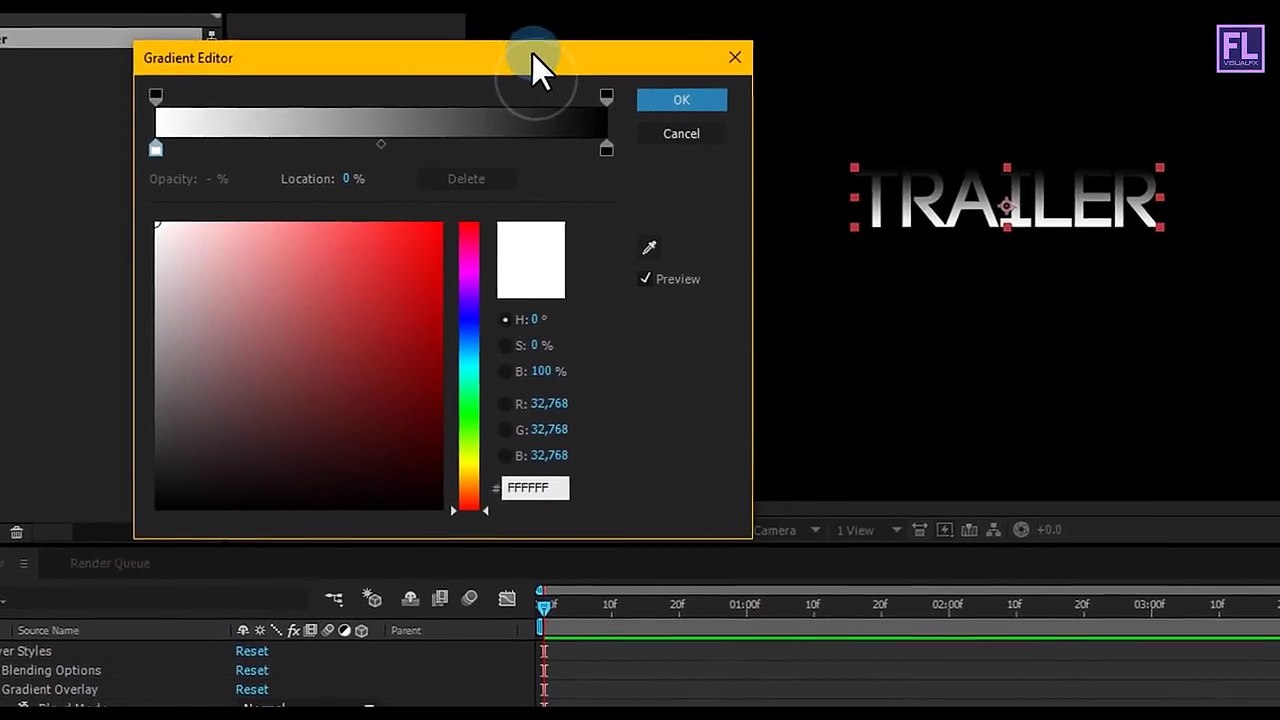Image resolution: width=1280 pixels, height=720 pixels.
Task: Open the Camera view dropdown arrow
Action: click(x=815, y=530)
